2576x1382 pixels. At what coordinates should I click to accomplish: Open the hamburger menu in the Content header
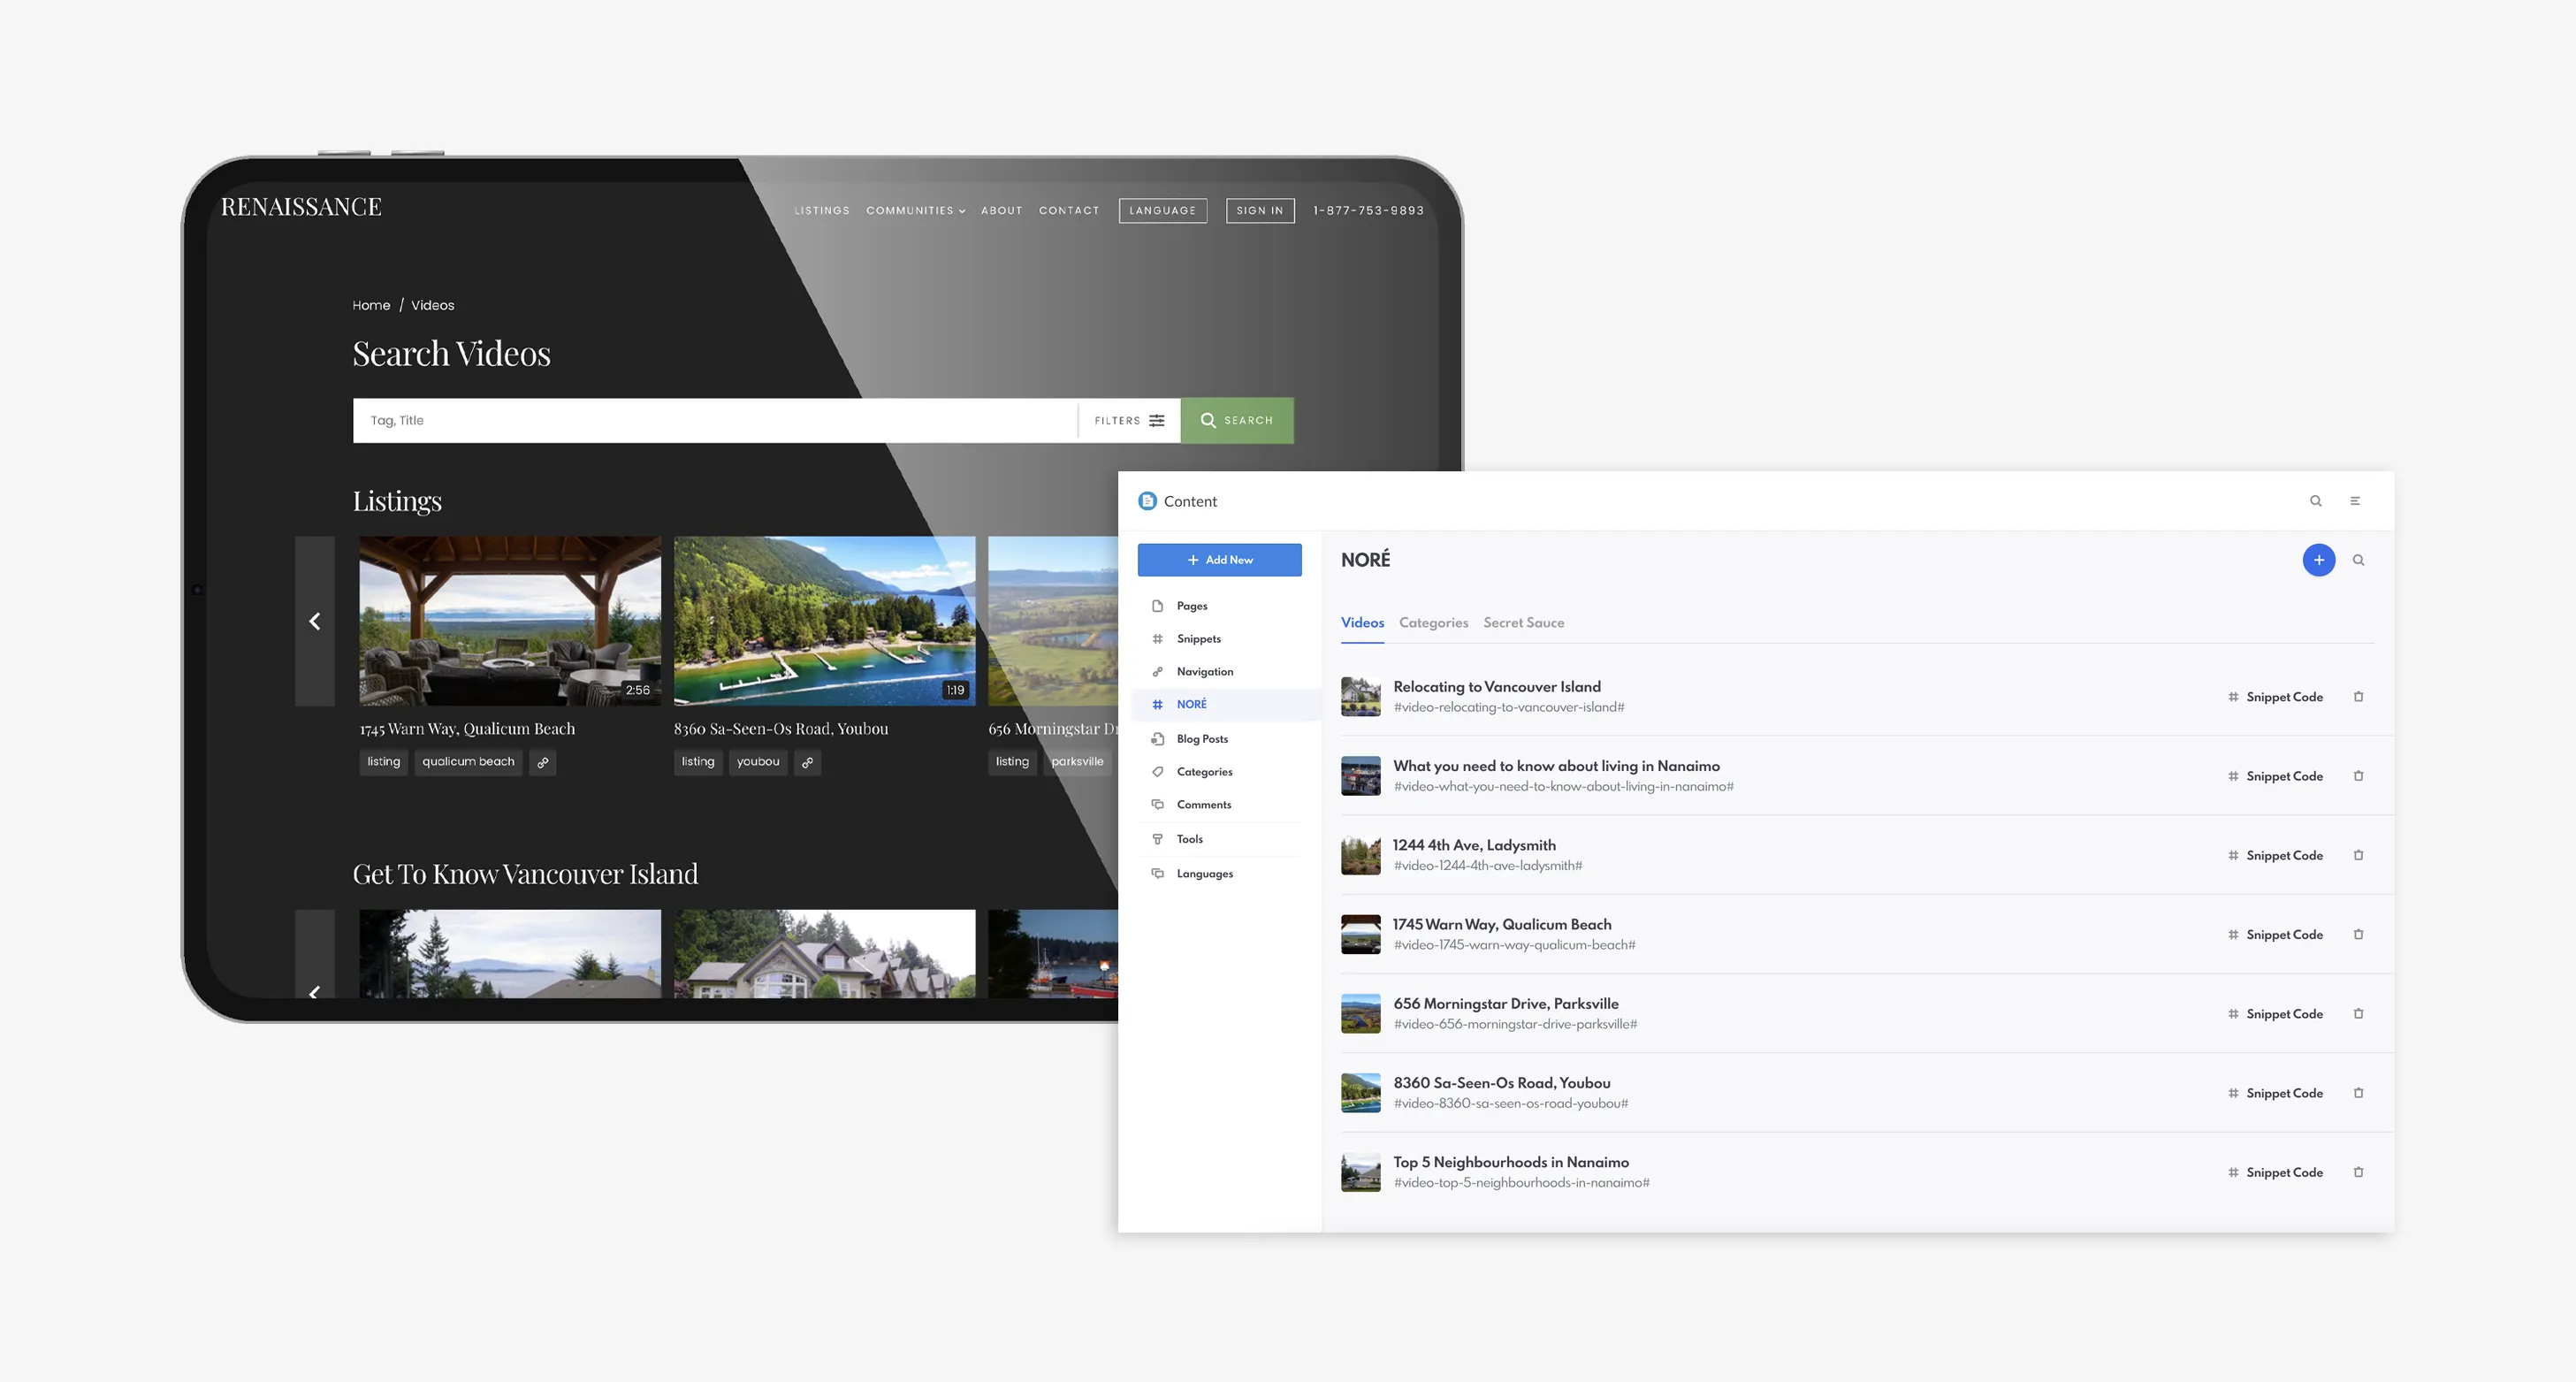(x=2355, y=501)
